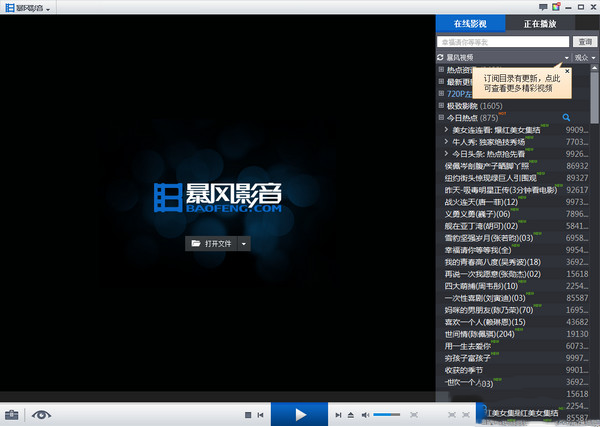Screen dimensions: 600x427
Task: Open the 暴风视频 dropdown arrow
Action: (567, 58)
